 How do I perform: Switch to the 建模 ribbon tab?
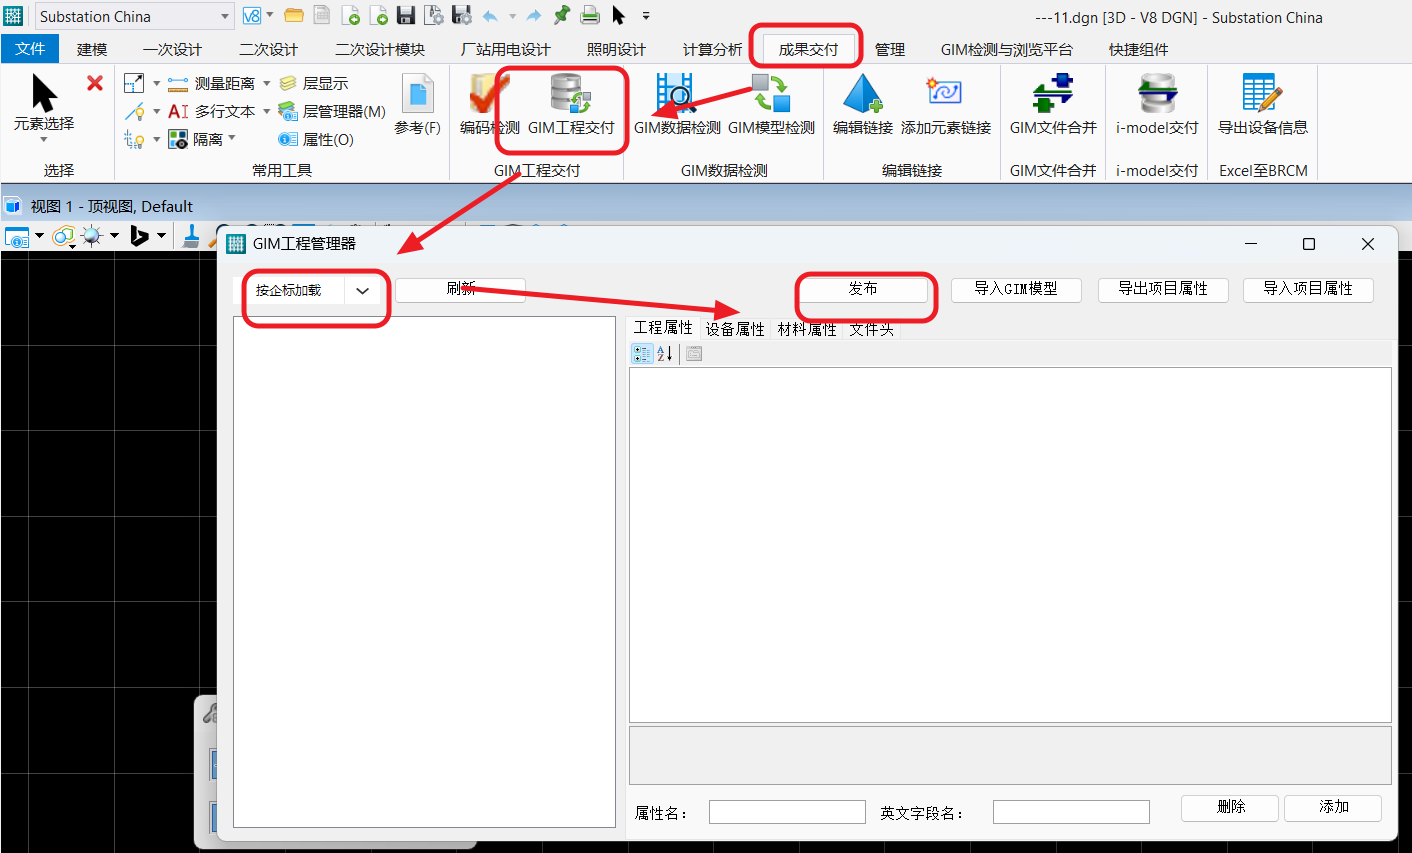(92, 49)
